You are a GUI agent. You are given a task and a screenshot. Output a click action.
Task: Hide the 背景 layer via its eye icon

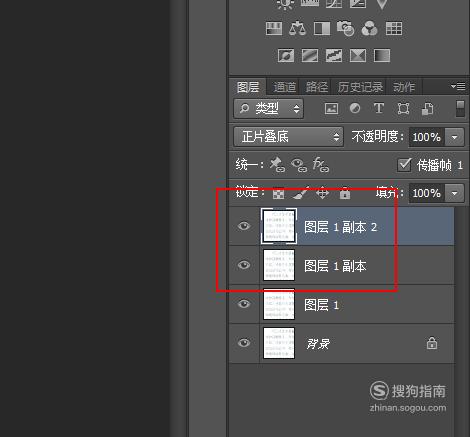(244, 343)
